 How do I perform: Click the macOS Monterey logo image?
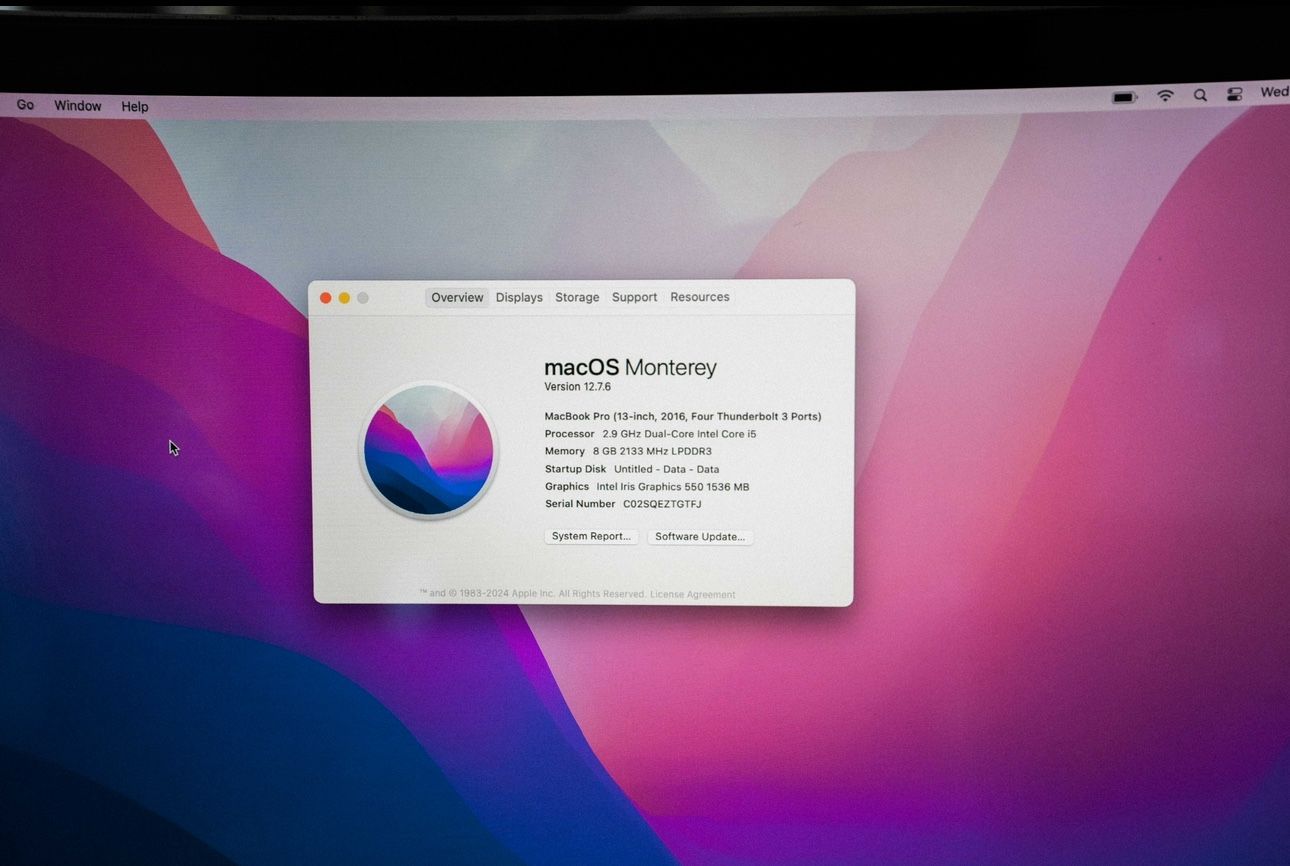(x=428, y=449)
